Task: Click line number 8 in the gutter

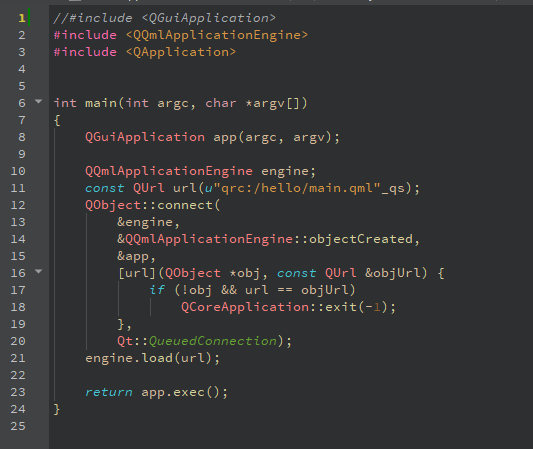Action: pyautogui.click(x=22, y=137)
